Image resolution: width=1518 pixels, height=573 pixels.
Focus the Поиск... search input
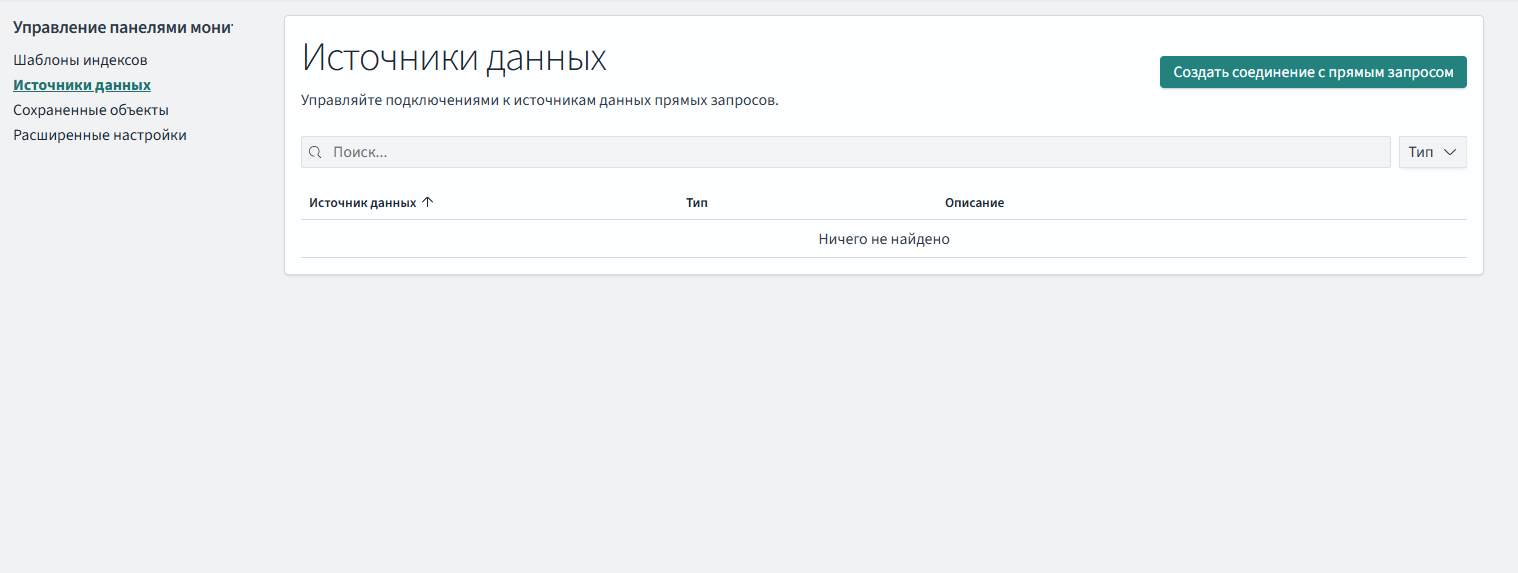tap(850, 152)
